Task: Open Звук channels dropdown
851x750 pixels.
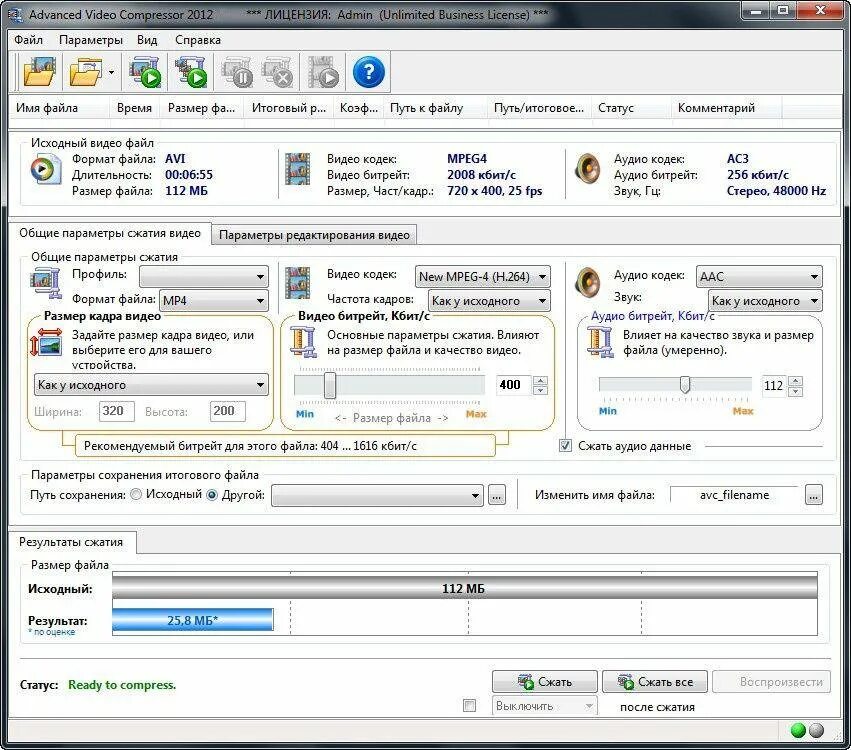Action: tap(765, 301)
